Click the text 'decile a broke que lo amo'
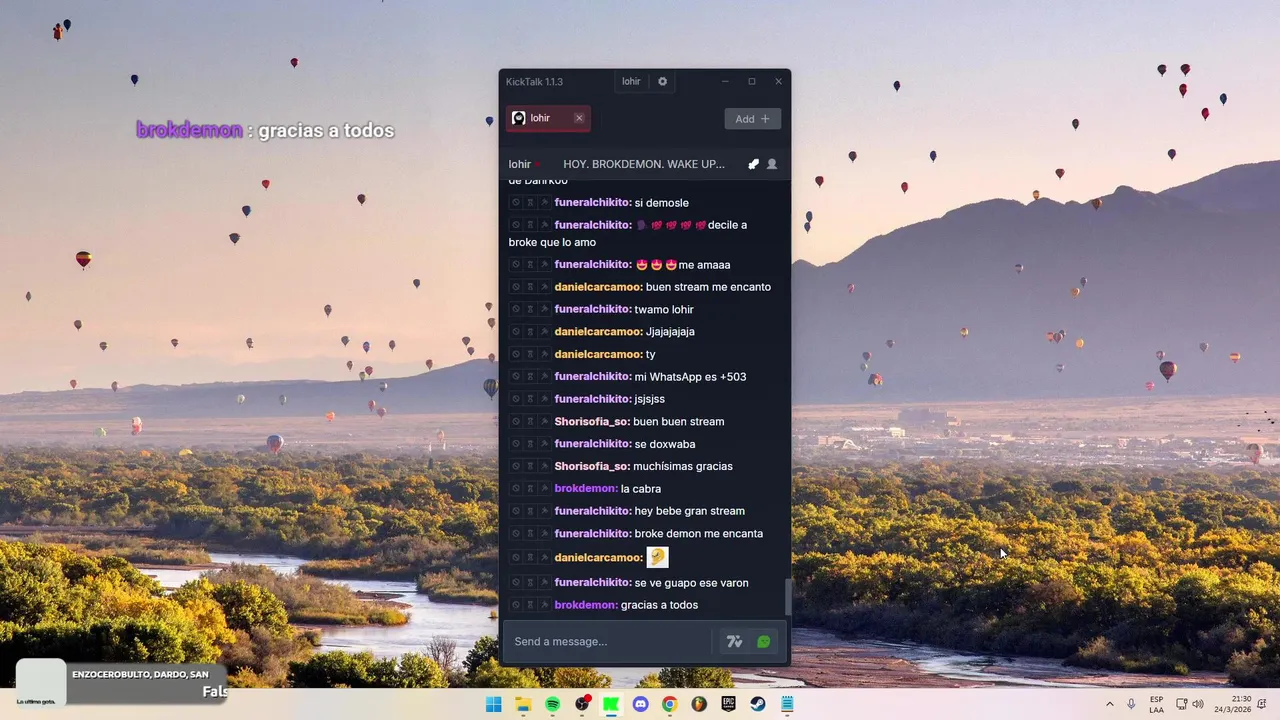The height and width of the screenshot is (720, 1280). 628,234
